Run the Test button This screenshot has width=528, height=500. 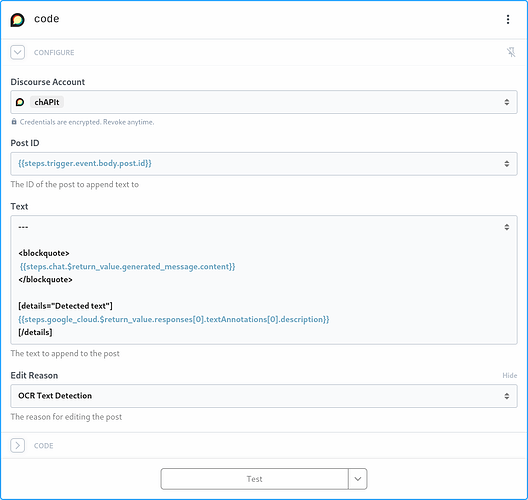[255, 479]
